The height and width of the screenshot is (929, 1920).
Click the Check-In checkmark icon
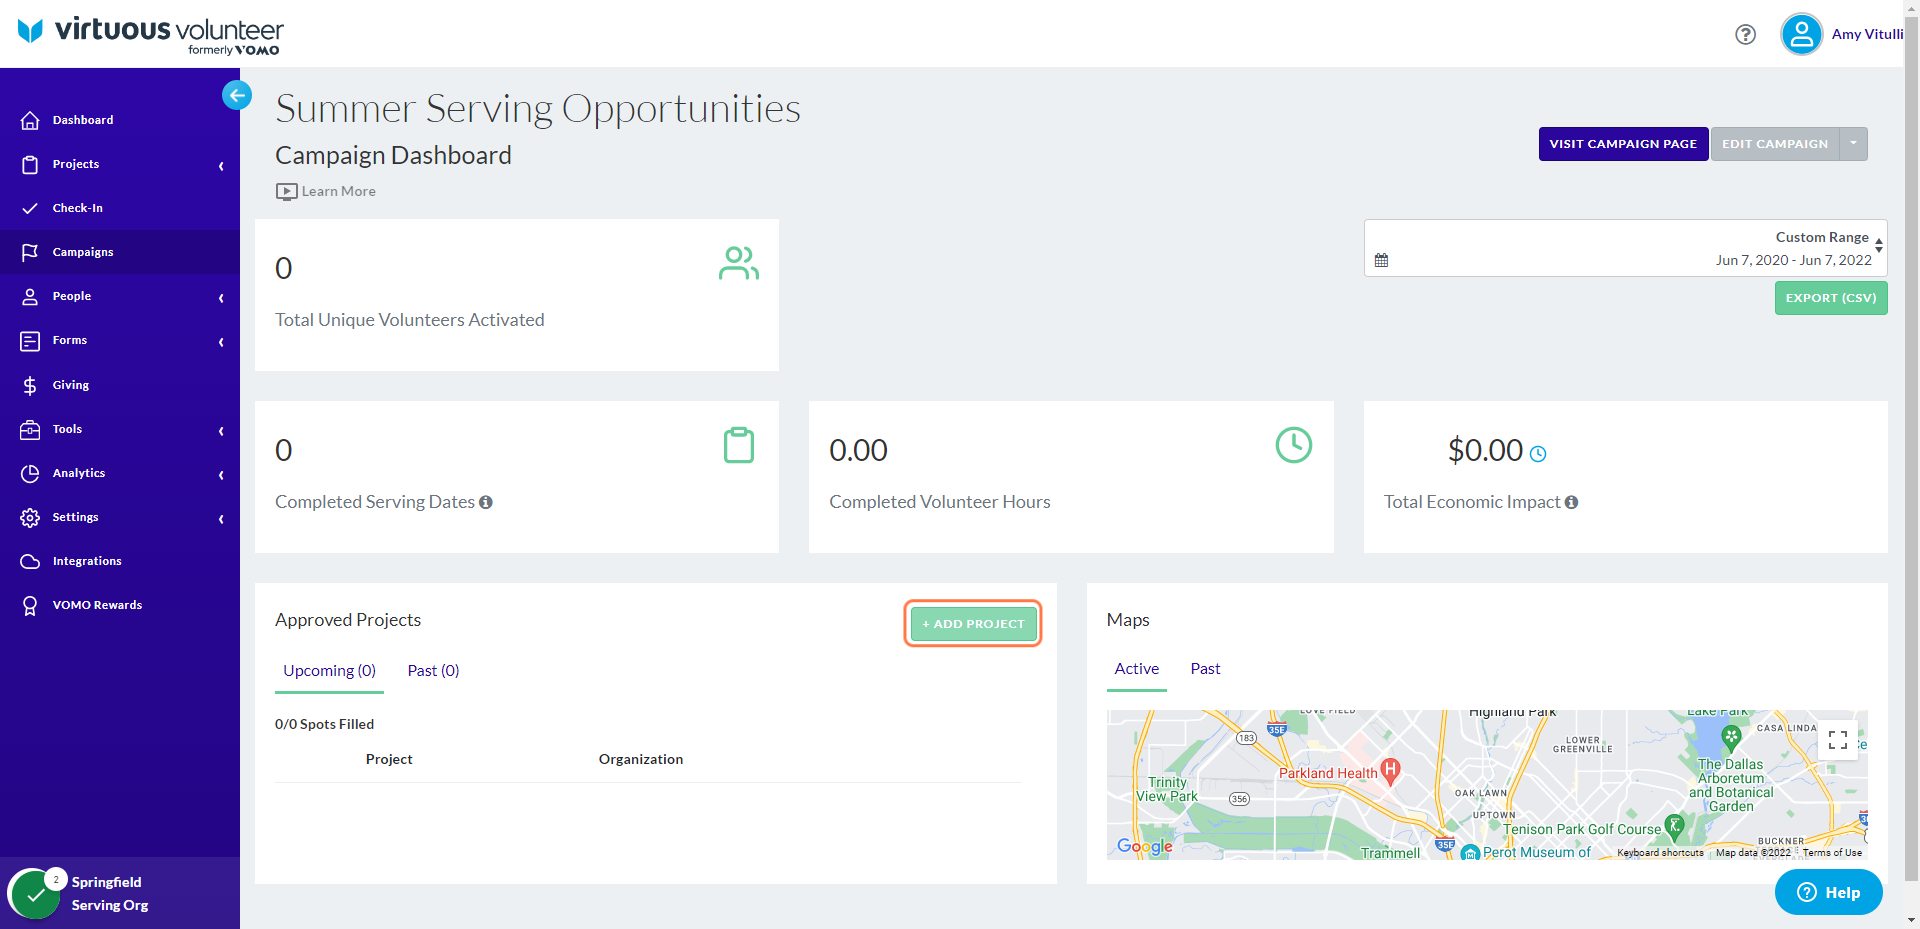point(30,208)
